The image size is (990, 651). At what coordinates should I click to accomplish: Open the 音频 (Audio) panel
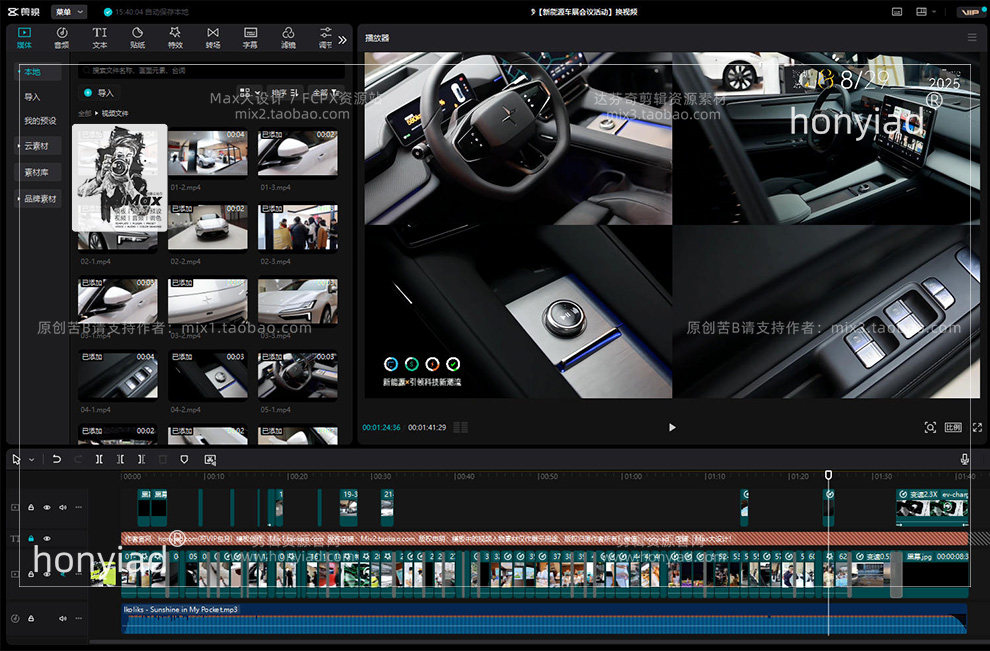pyautogui.click(x=61, y=38)
